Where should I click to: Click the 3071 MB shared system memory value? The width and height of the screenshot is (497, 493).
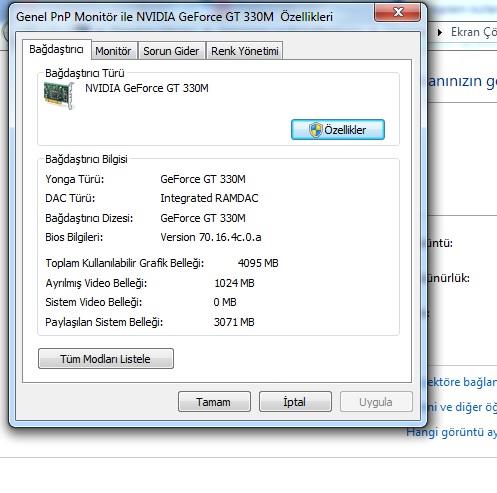tap(234, 322)
